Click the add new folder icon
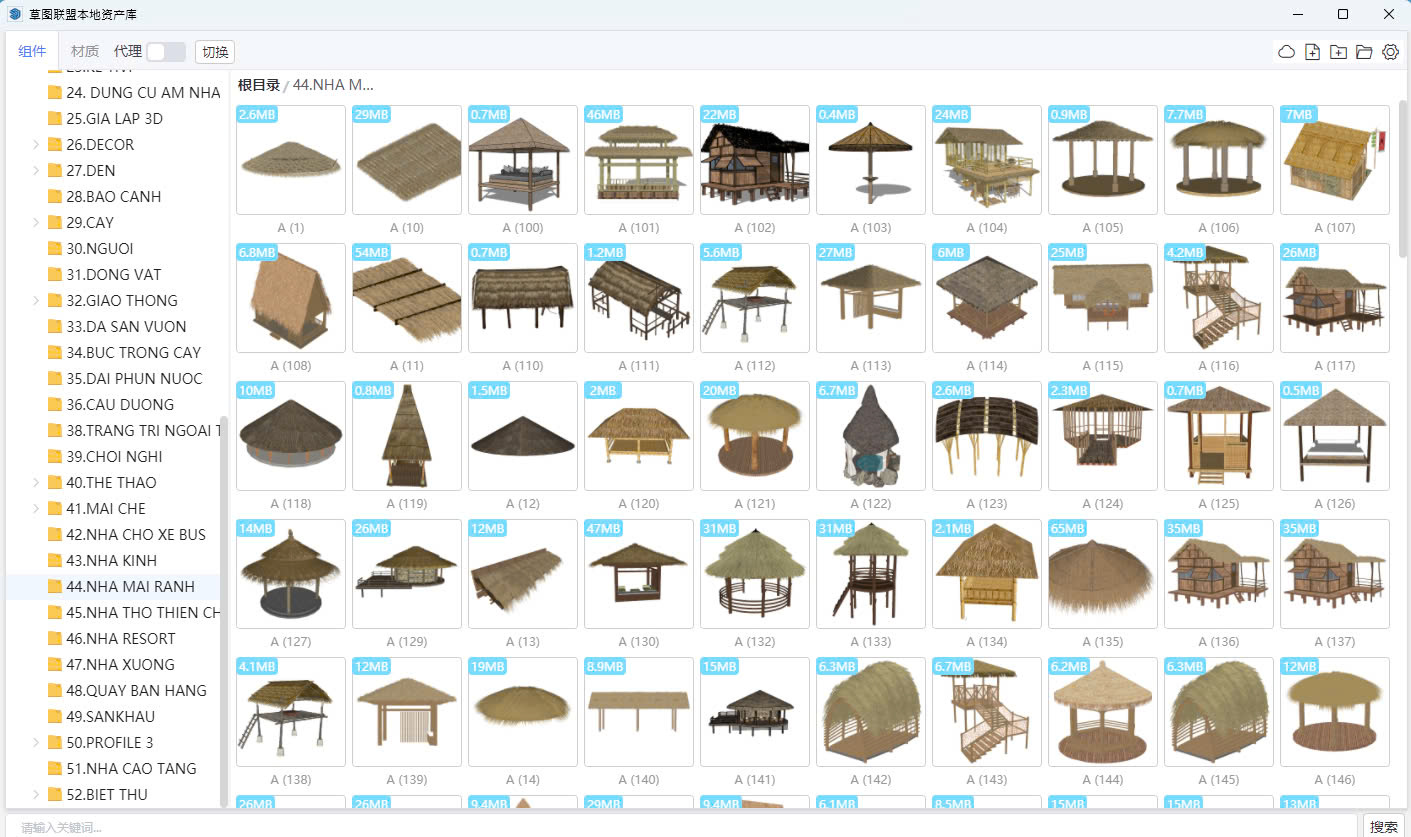 (x=1339, y=52)
